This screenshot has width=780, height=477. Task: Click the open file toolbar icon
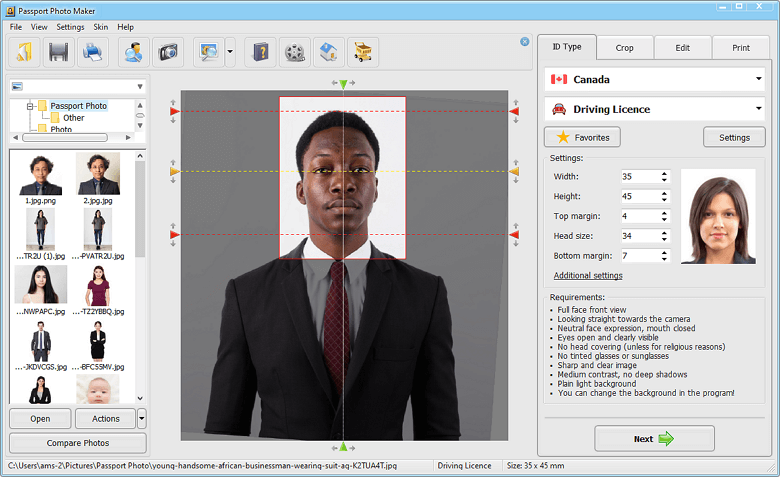24,52
